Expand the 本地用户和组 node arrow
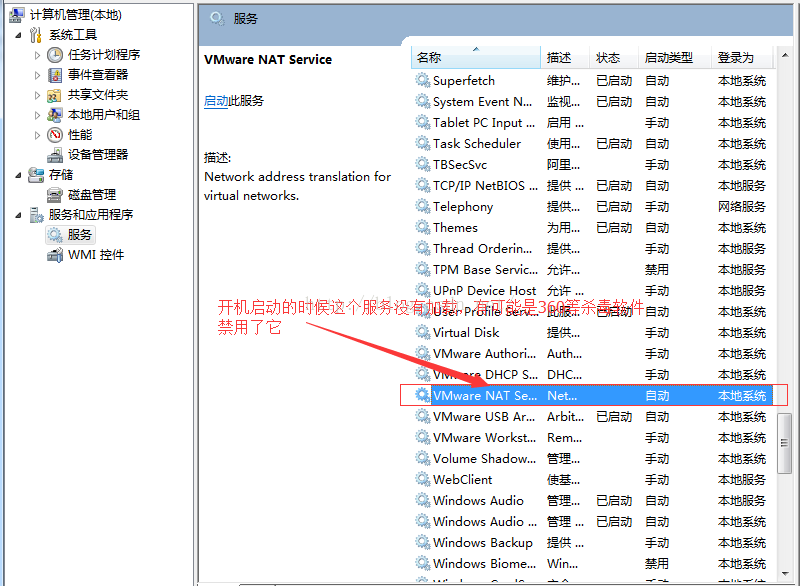 [x=37, y=115]
